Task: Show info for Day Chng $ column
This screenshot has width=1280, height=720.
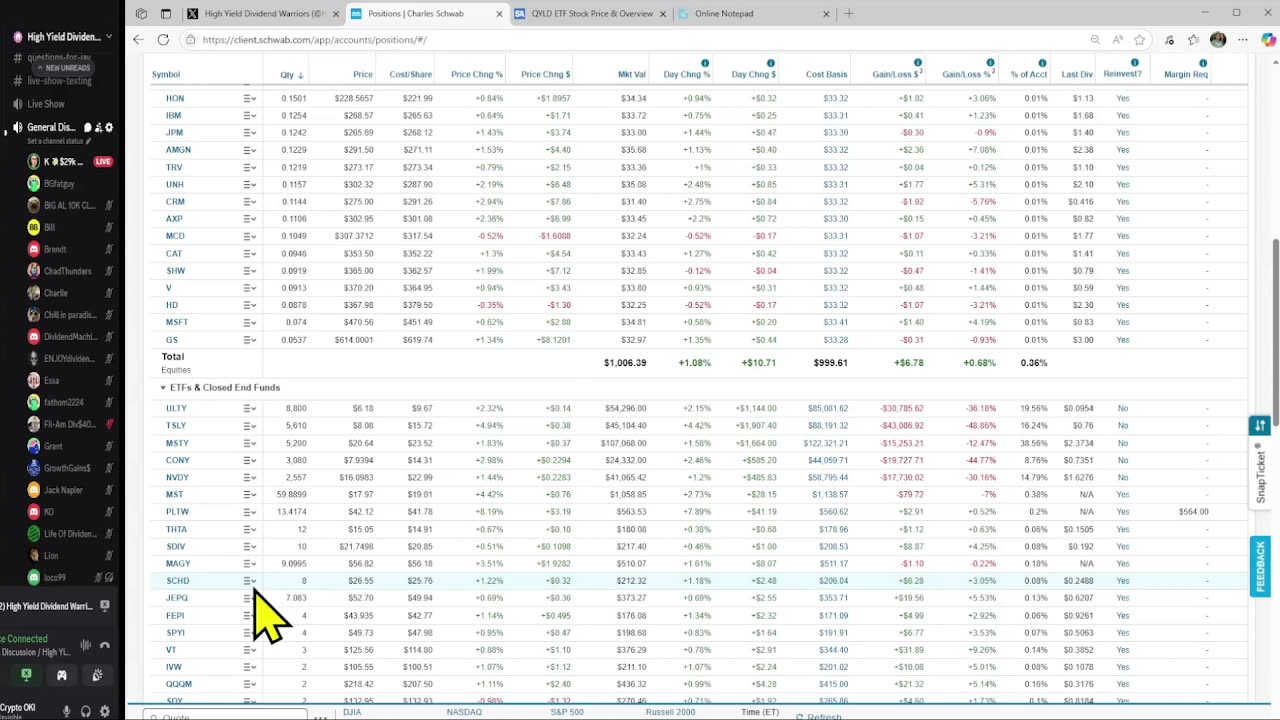Action: coord(771,63)
